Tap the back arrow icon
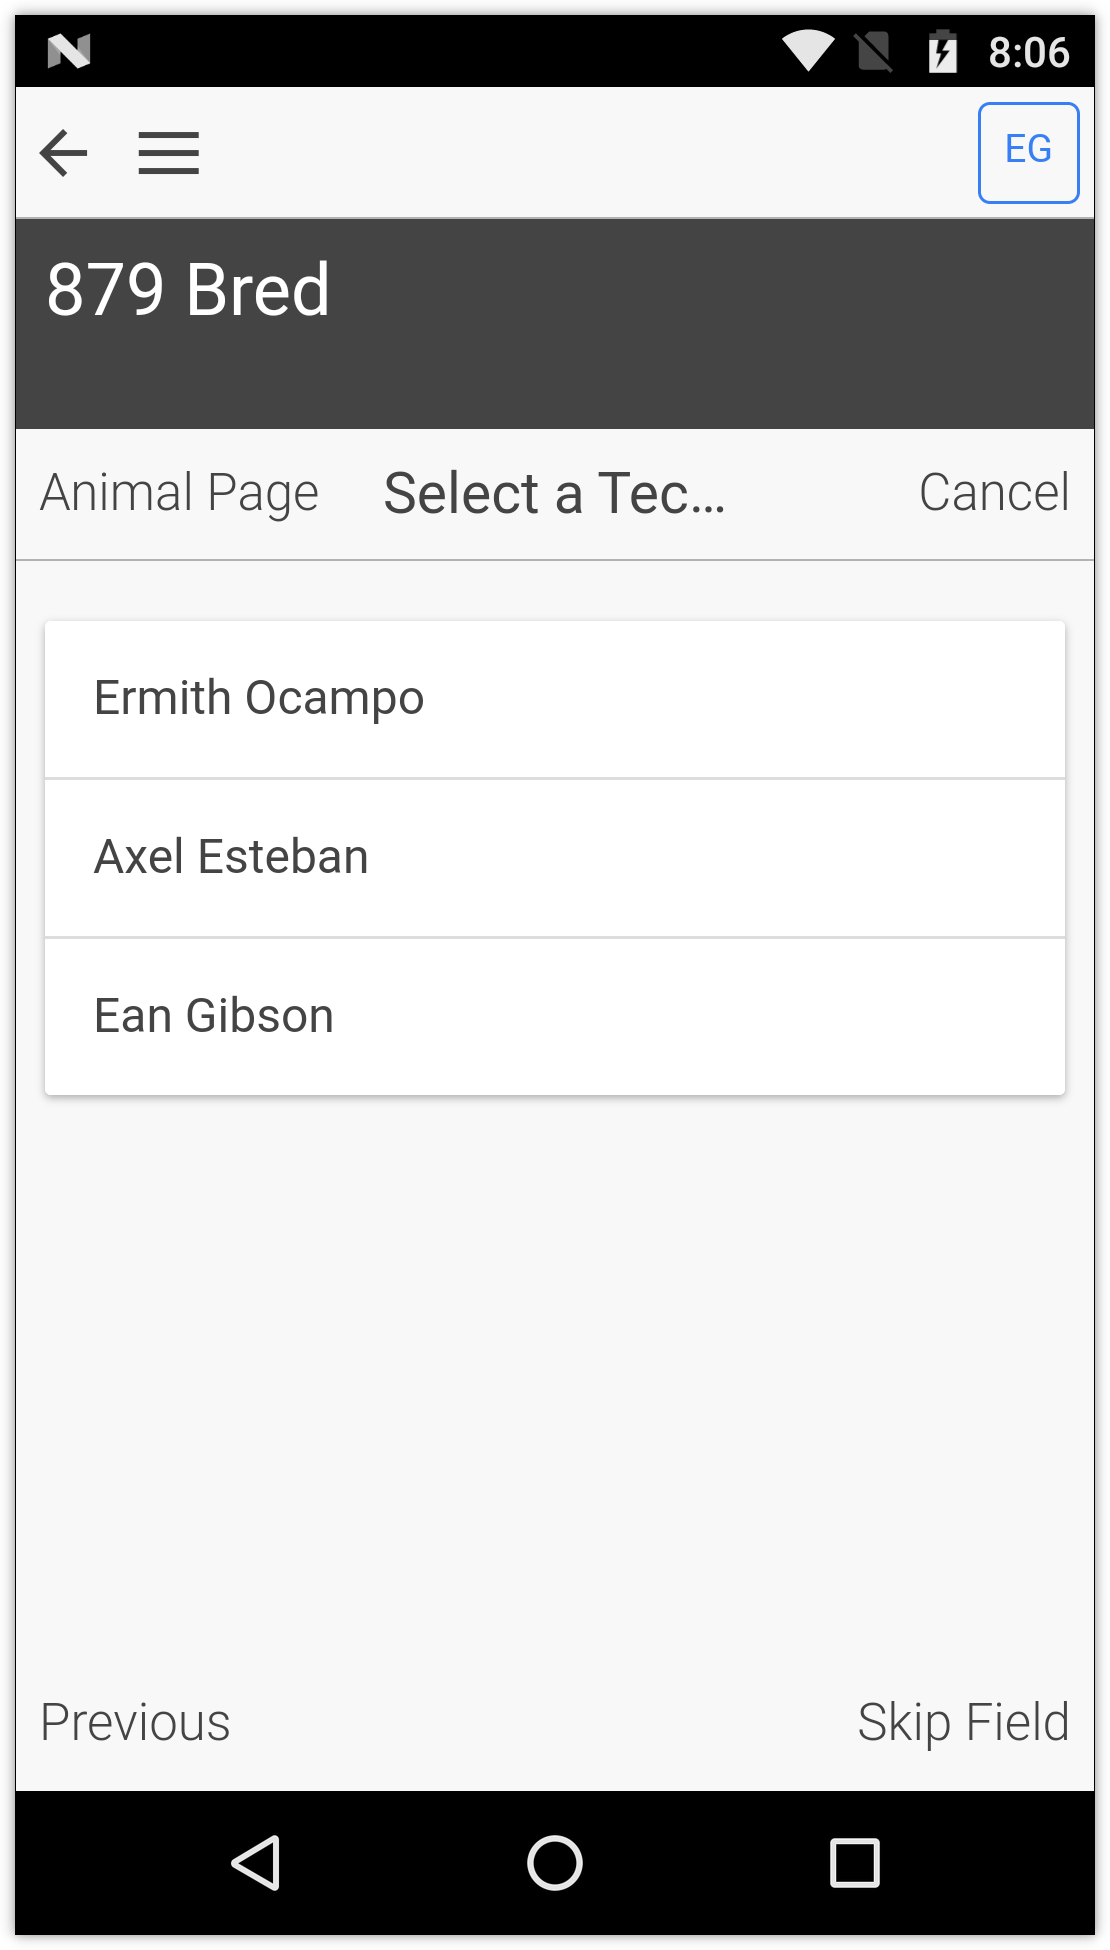 pyautogui.click(x=64, y=153)
